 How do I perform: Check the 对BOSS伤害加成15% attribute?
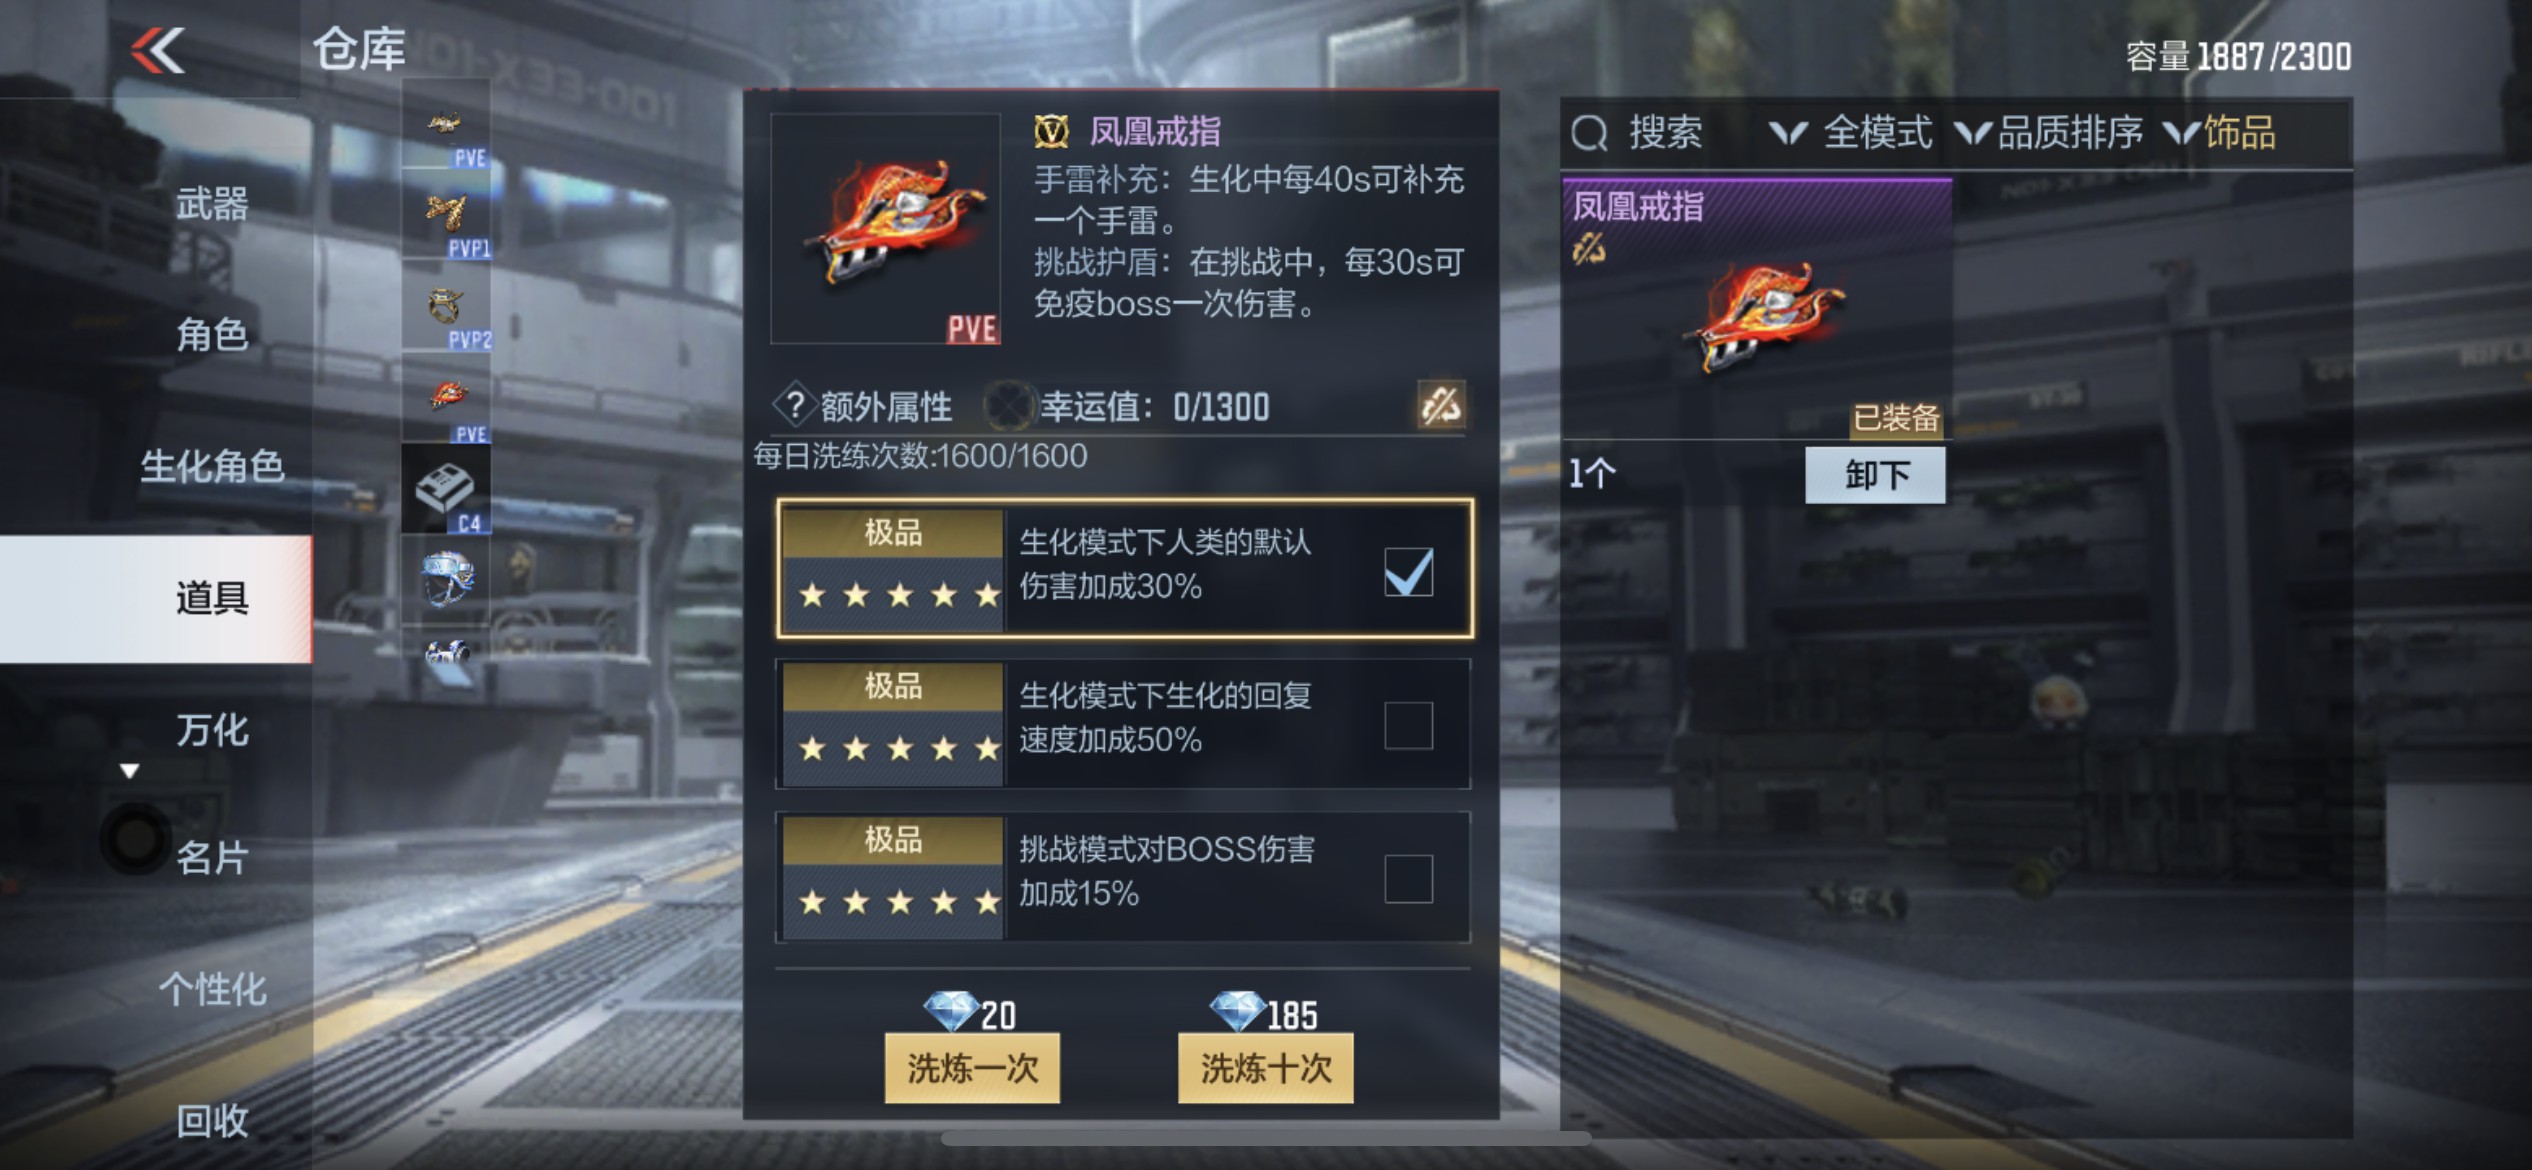pos(1408,878)
